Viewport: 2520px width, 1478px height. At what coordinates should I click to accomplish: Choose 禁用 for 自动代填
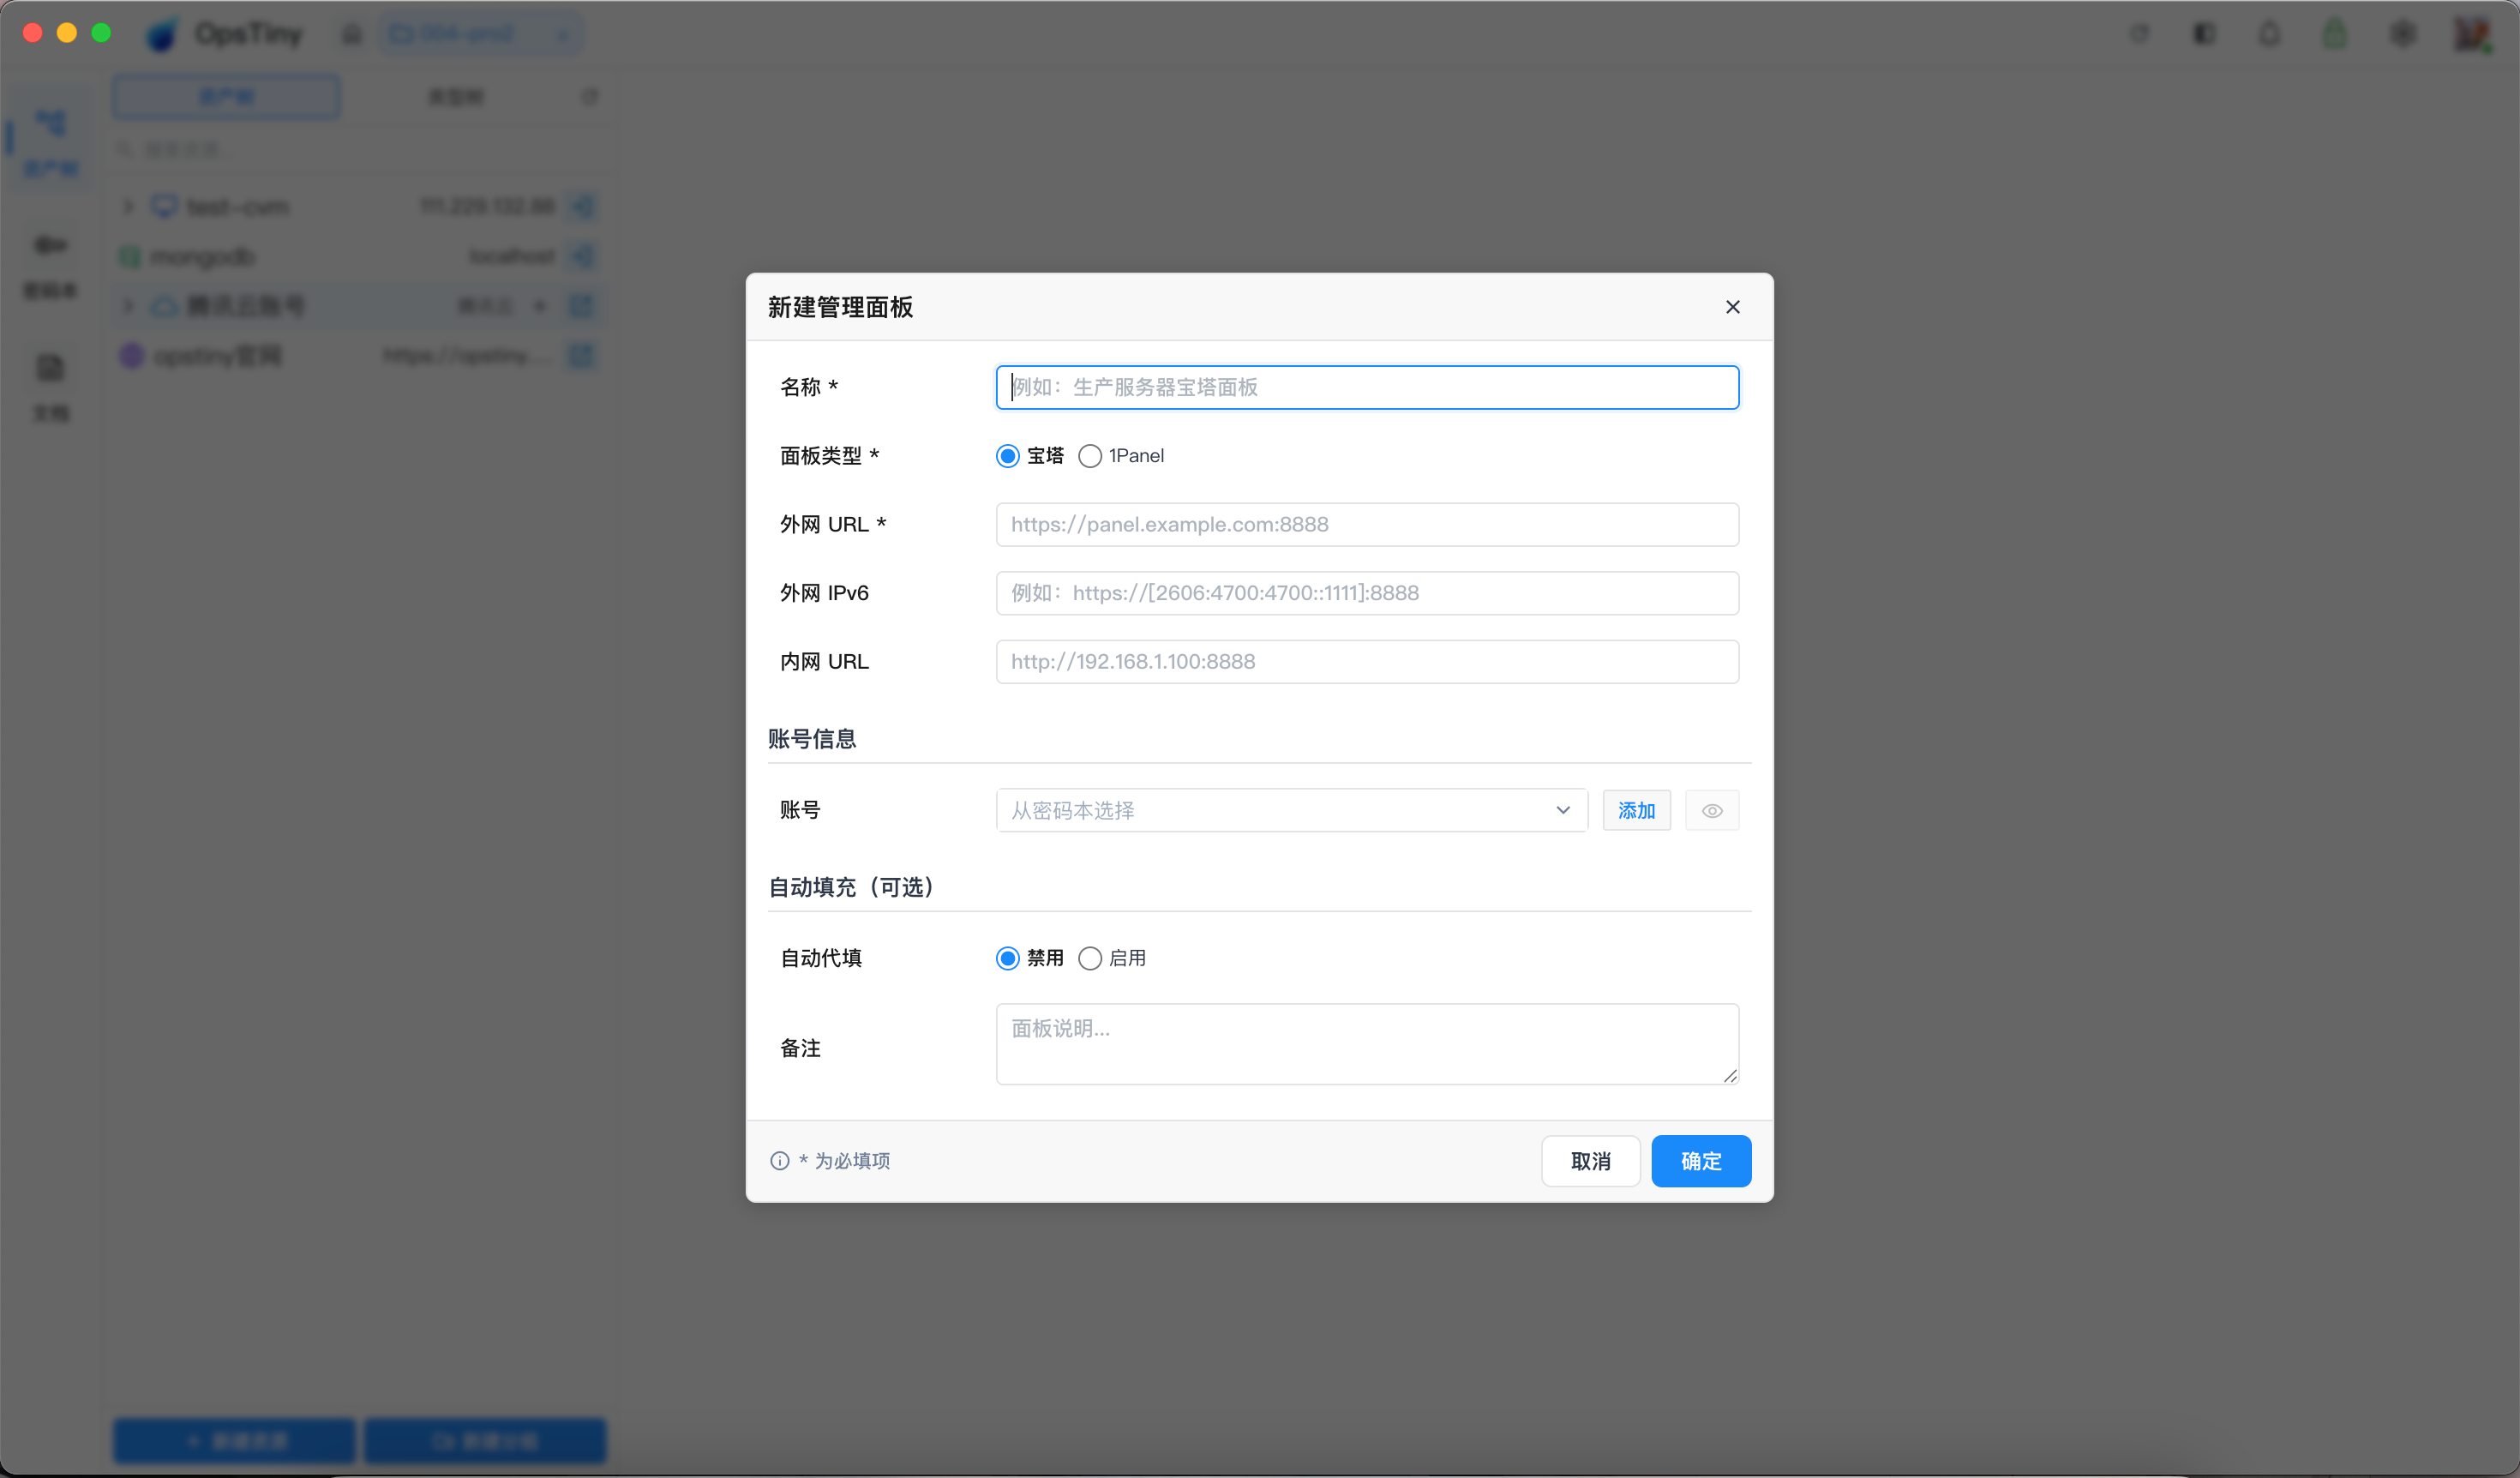click(1007, 958)
